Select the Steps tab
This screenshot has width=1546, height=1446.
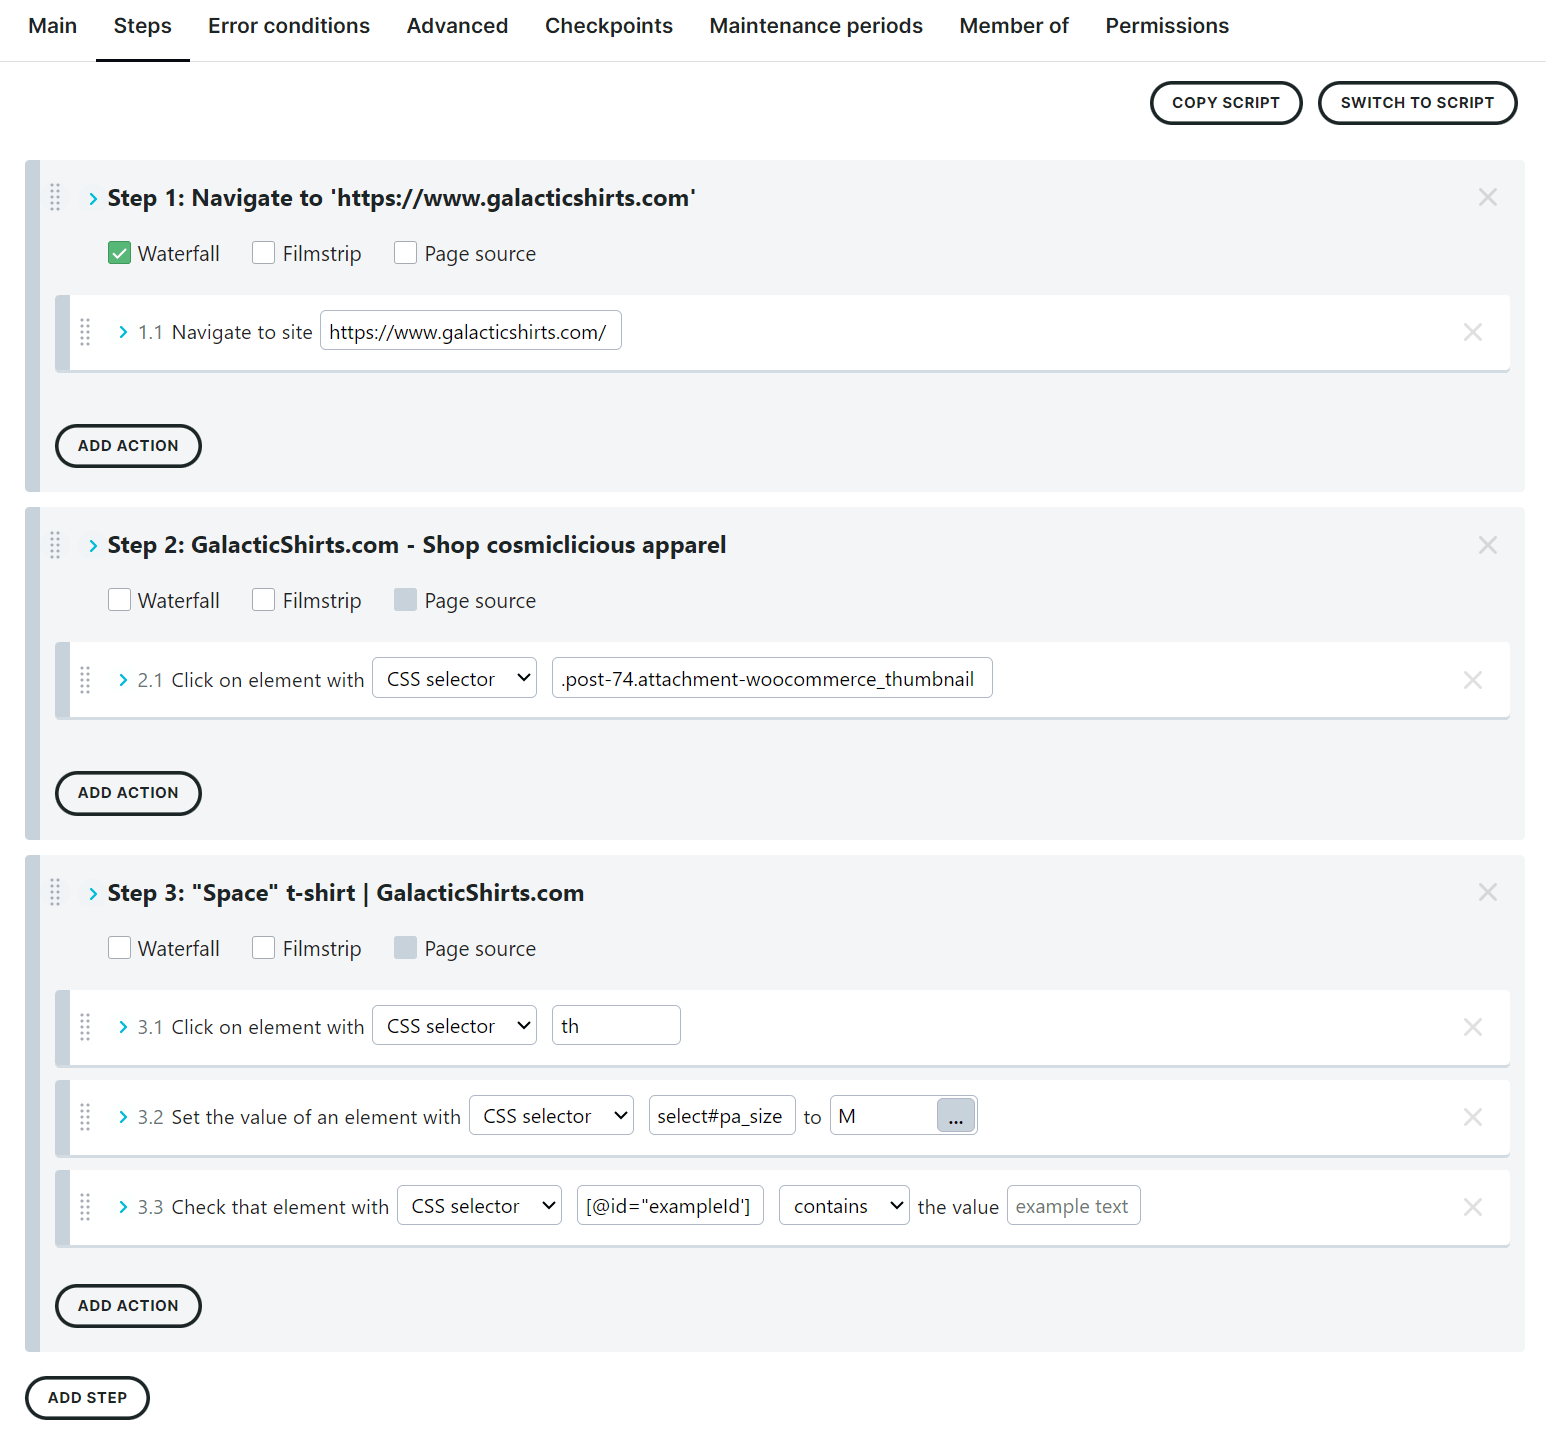pyautogui.click(x=143, y=26)
